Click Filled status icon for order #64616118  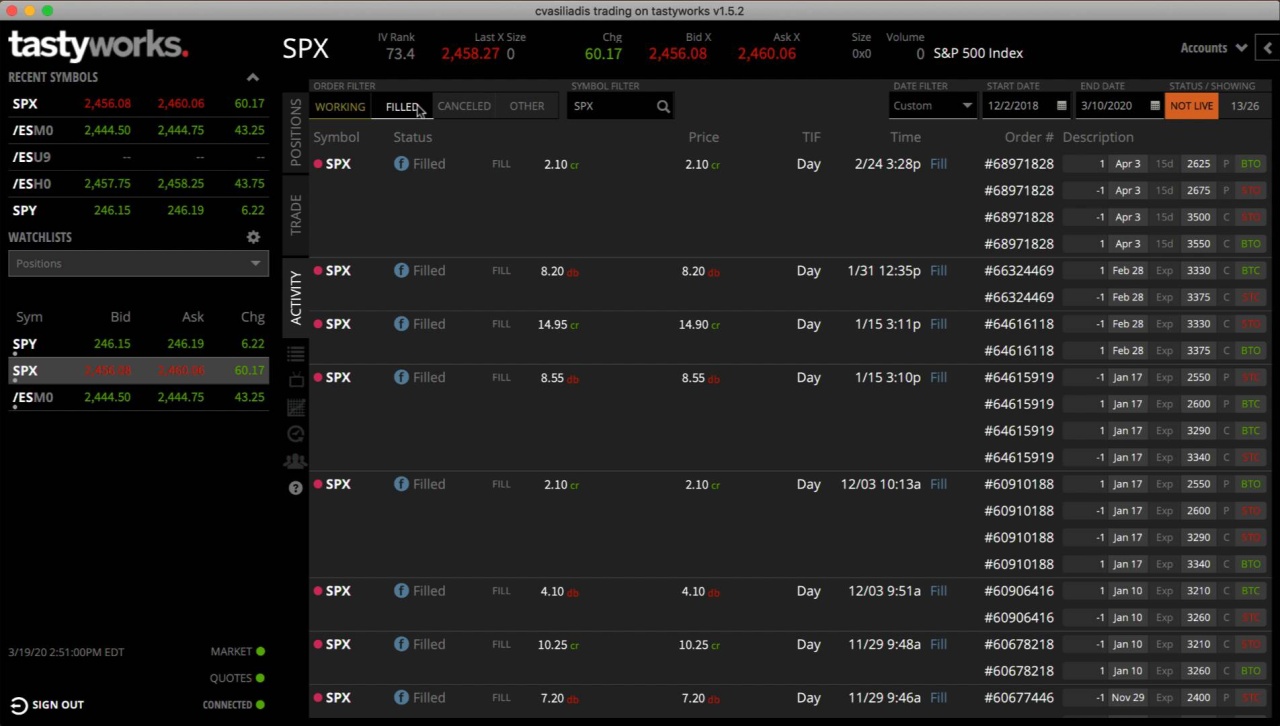click(x=401, y=324)
